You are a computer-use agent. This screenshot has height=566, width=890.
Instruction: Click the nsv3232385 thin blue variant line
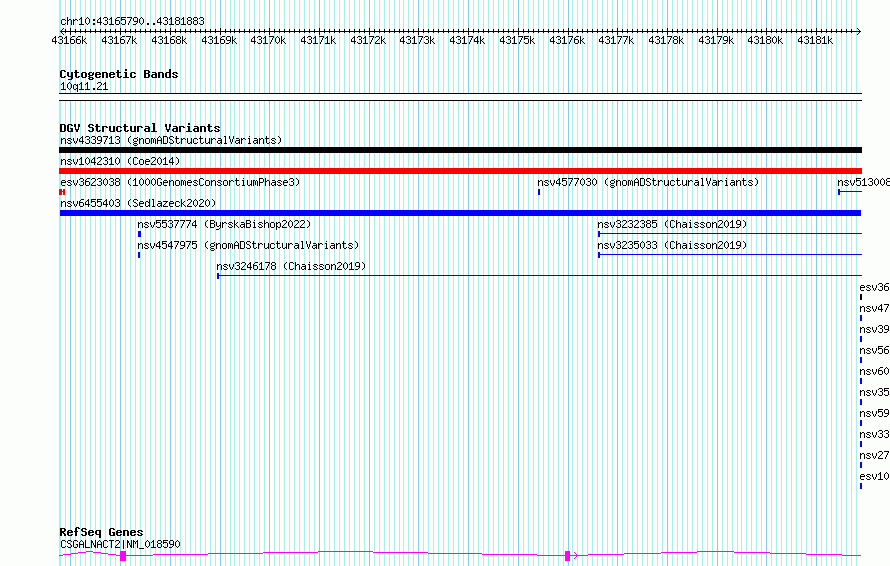pos(730,234)
